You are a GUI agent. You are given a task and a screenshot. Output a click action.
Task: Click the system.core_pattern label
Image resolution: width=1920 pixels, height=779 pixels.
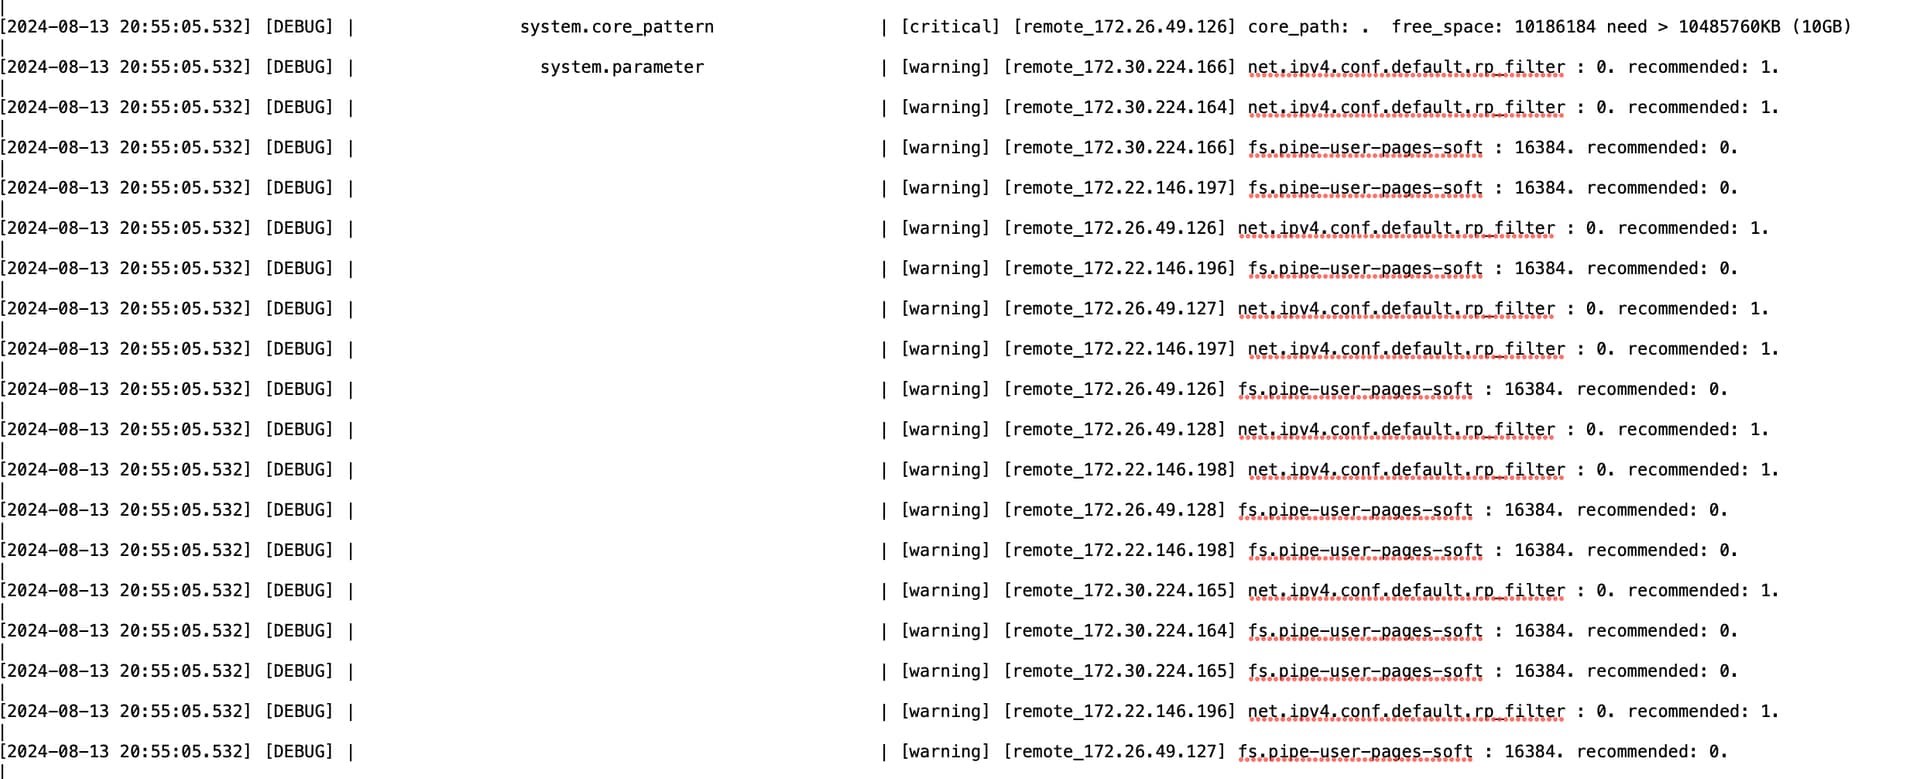coord(617,27)
